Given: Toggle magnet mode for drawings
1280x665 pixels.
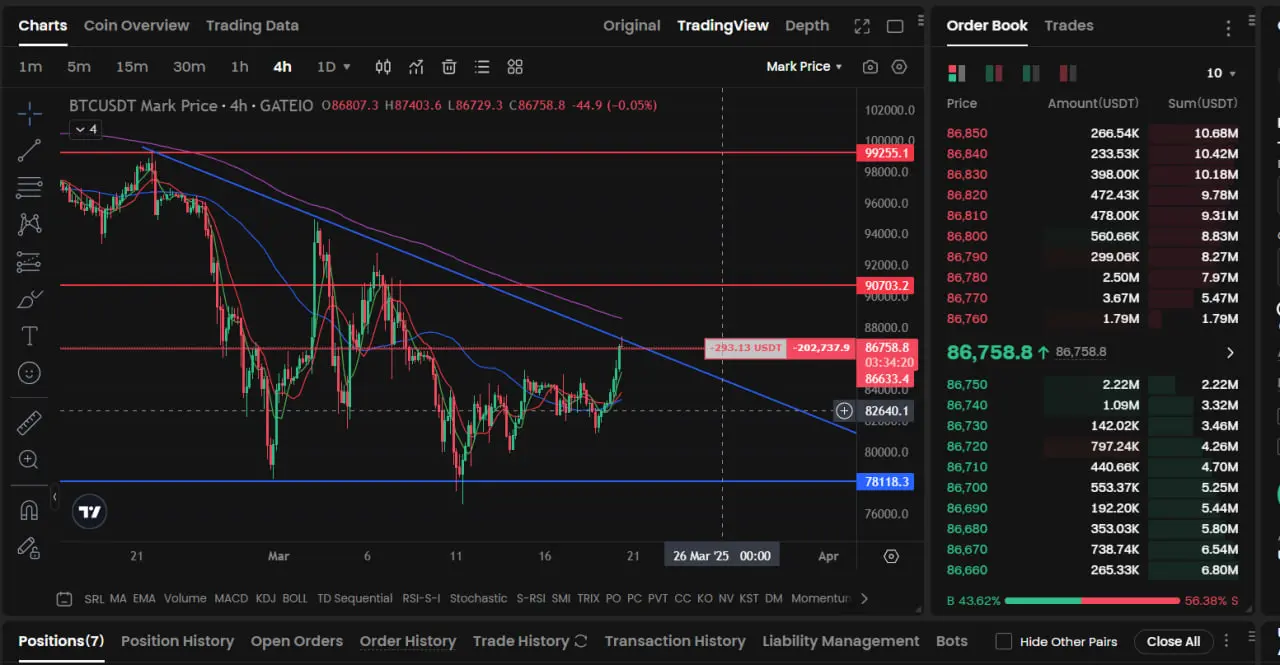Looking at the screenshot, I should (x=30, y=510).
